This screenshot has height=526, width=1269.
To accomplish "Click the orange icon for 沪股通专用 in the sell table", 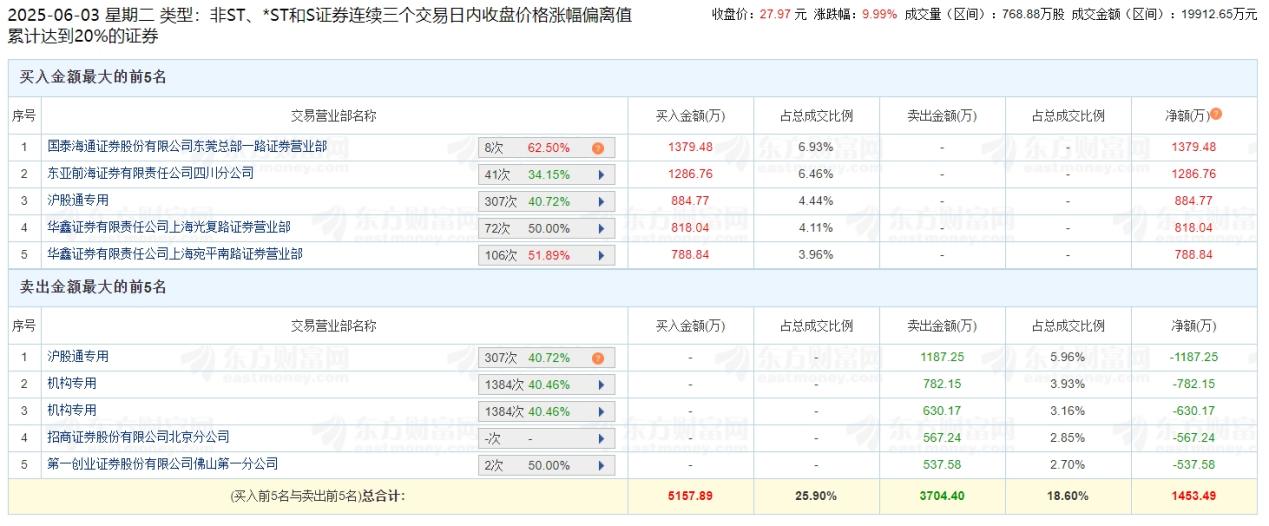I will pyautogui.click(x=598, y=357).
